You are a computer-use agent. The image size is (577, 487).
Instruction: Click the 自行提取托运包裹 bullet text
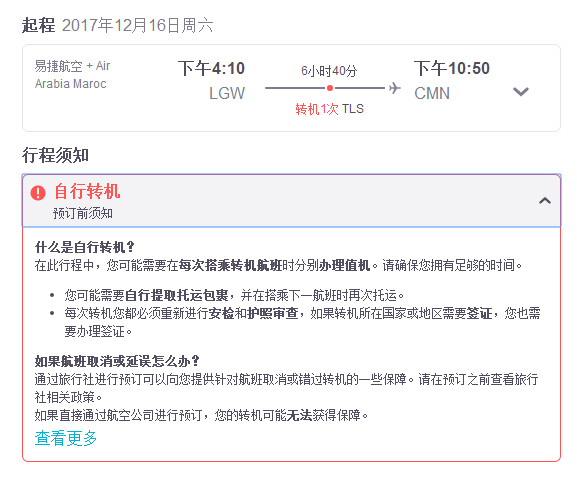pyautogui.click(x=177, y=295)
